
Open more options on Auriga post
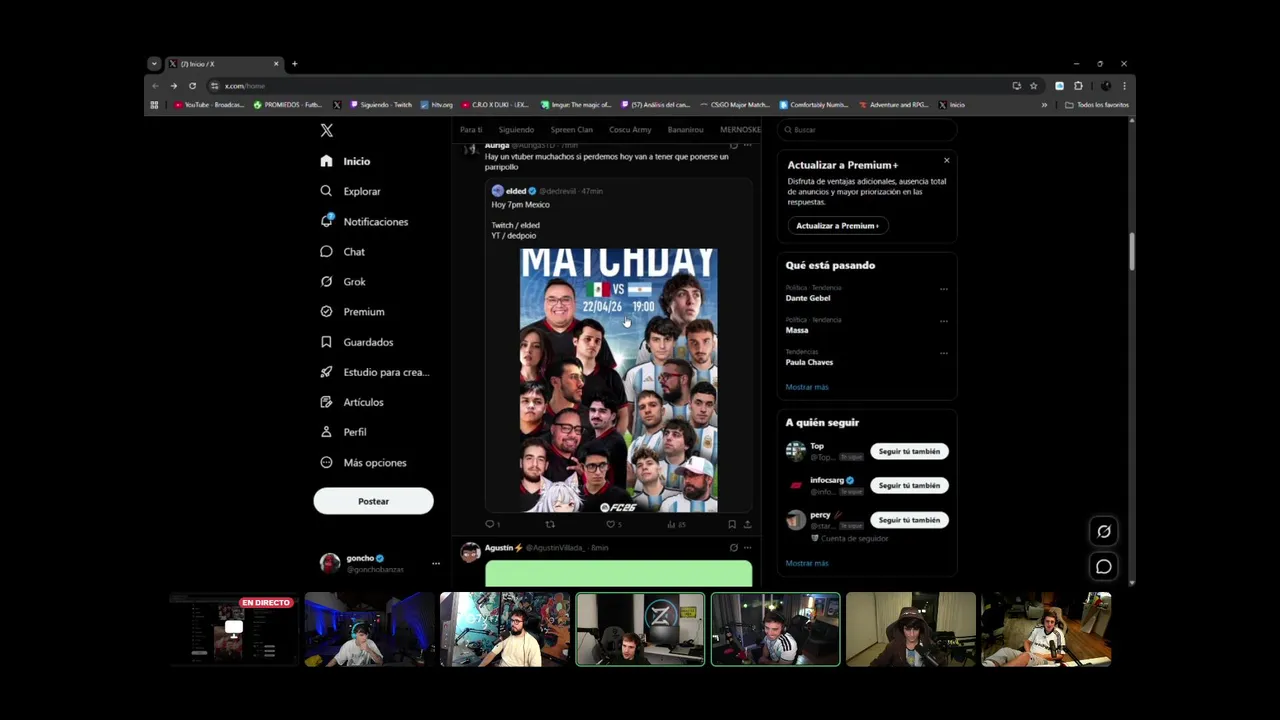click(x=747, y=145)
